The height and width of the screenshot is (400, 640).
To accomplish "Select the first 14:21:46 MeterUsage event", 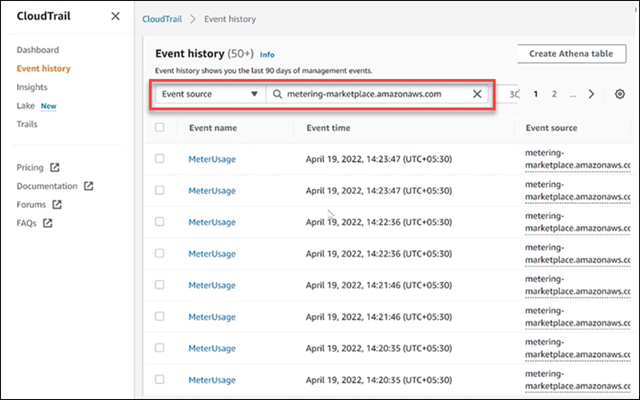I will pos(160,284).
